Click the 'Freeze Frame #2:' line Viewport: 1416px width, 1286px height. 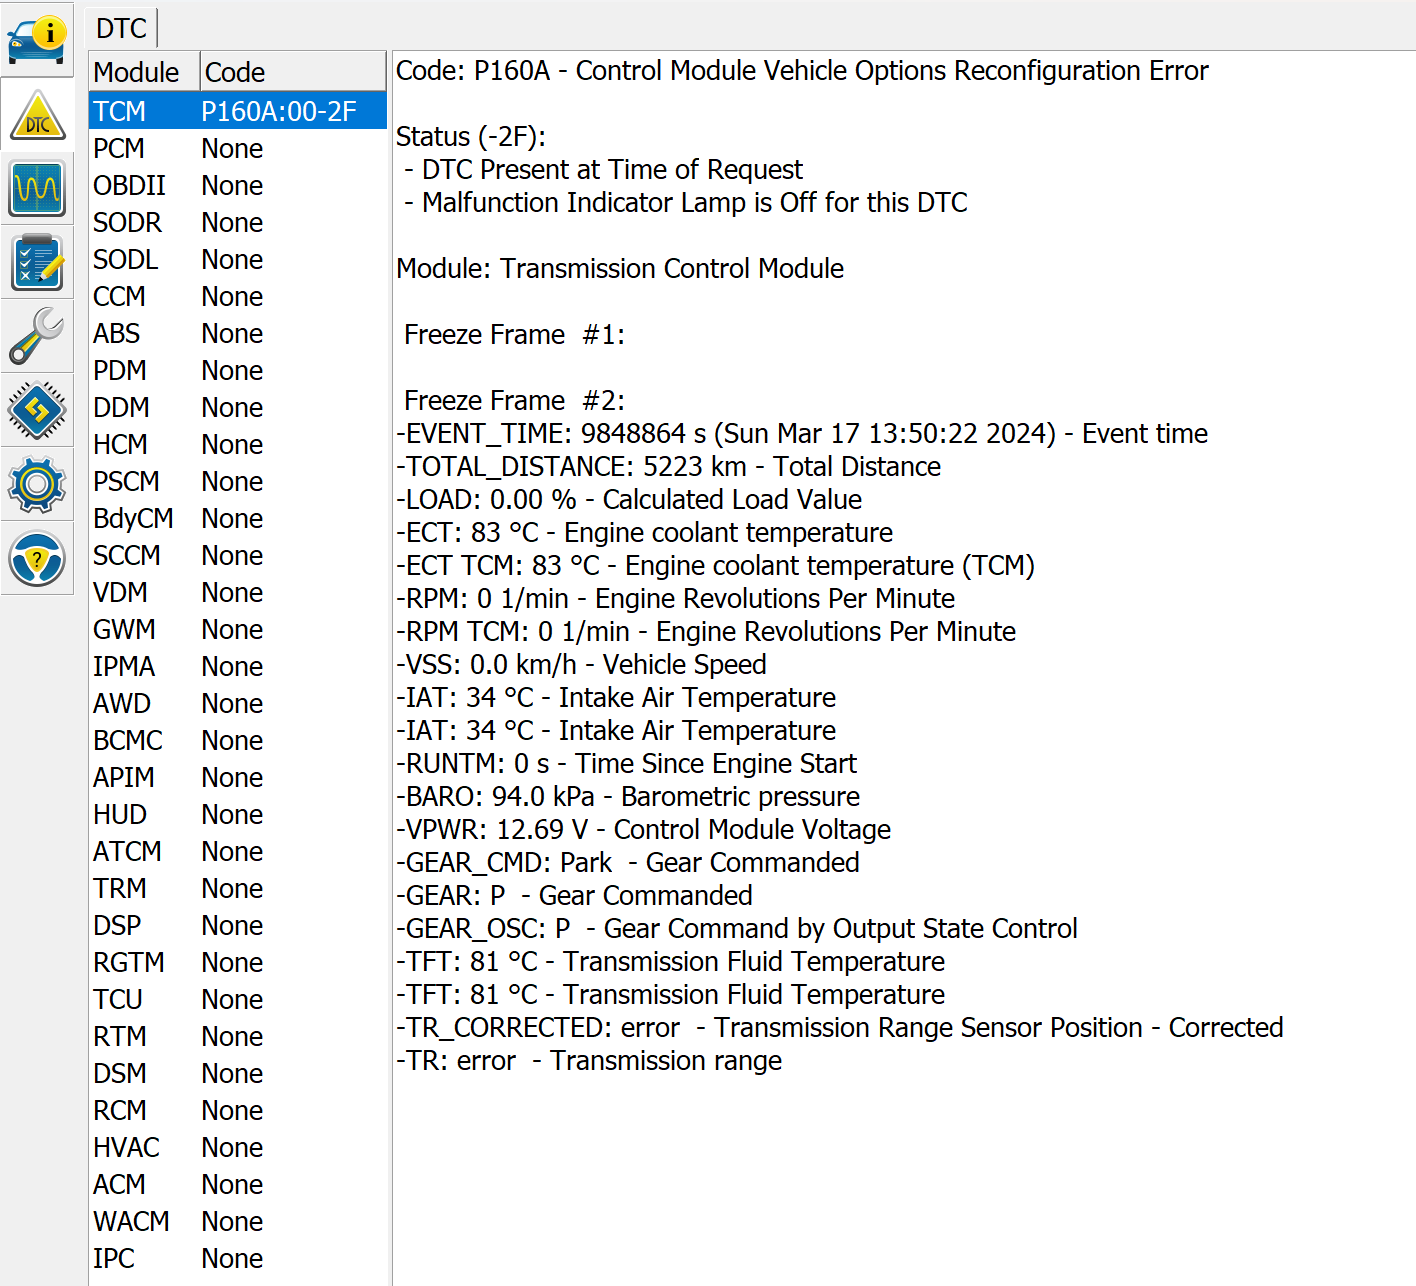coord(514,401)
